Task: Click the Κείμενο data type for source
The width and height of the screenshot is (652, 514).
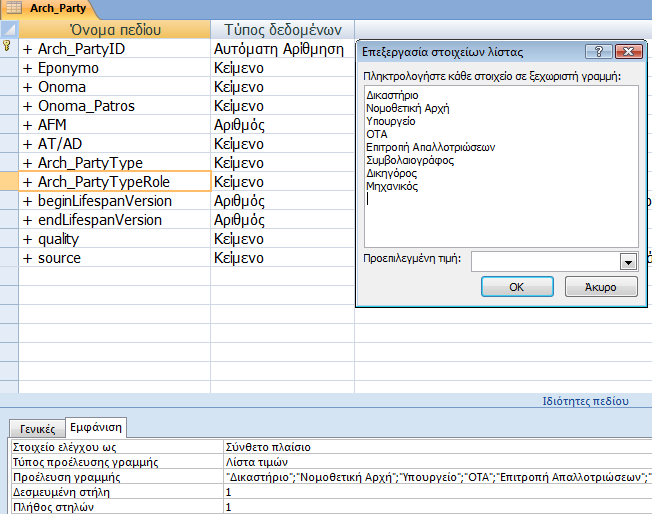Action: [x=283, y=258]
